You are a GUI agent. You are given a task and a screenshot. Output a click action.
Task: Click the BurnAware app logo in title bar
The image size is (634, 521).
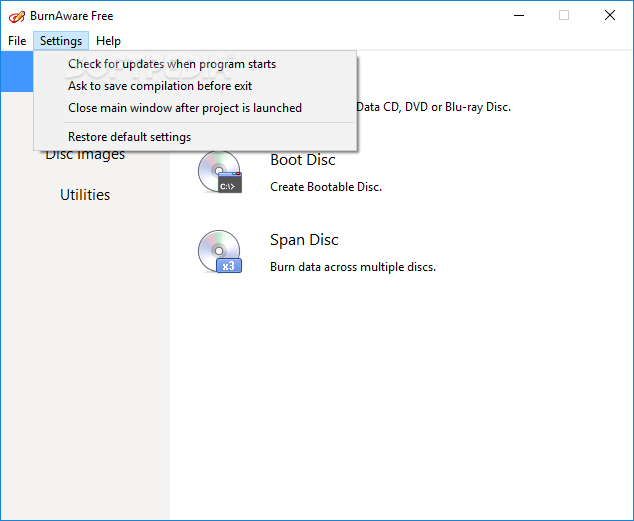pos(17,16)
